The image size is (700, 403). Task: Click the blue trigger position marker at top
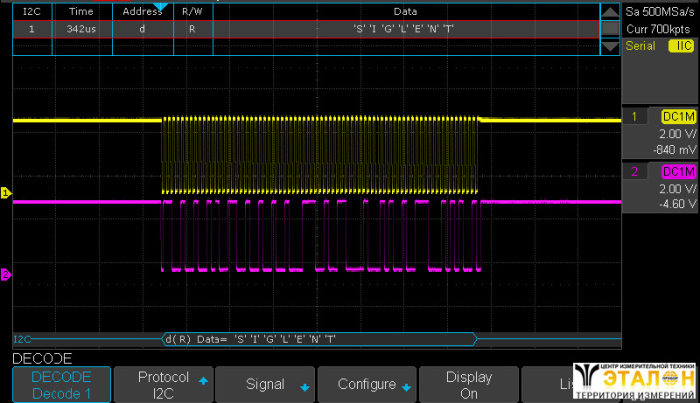[x=158, y=7]
